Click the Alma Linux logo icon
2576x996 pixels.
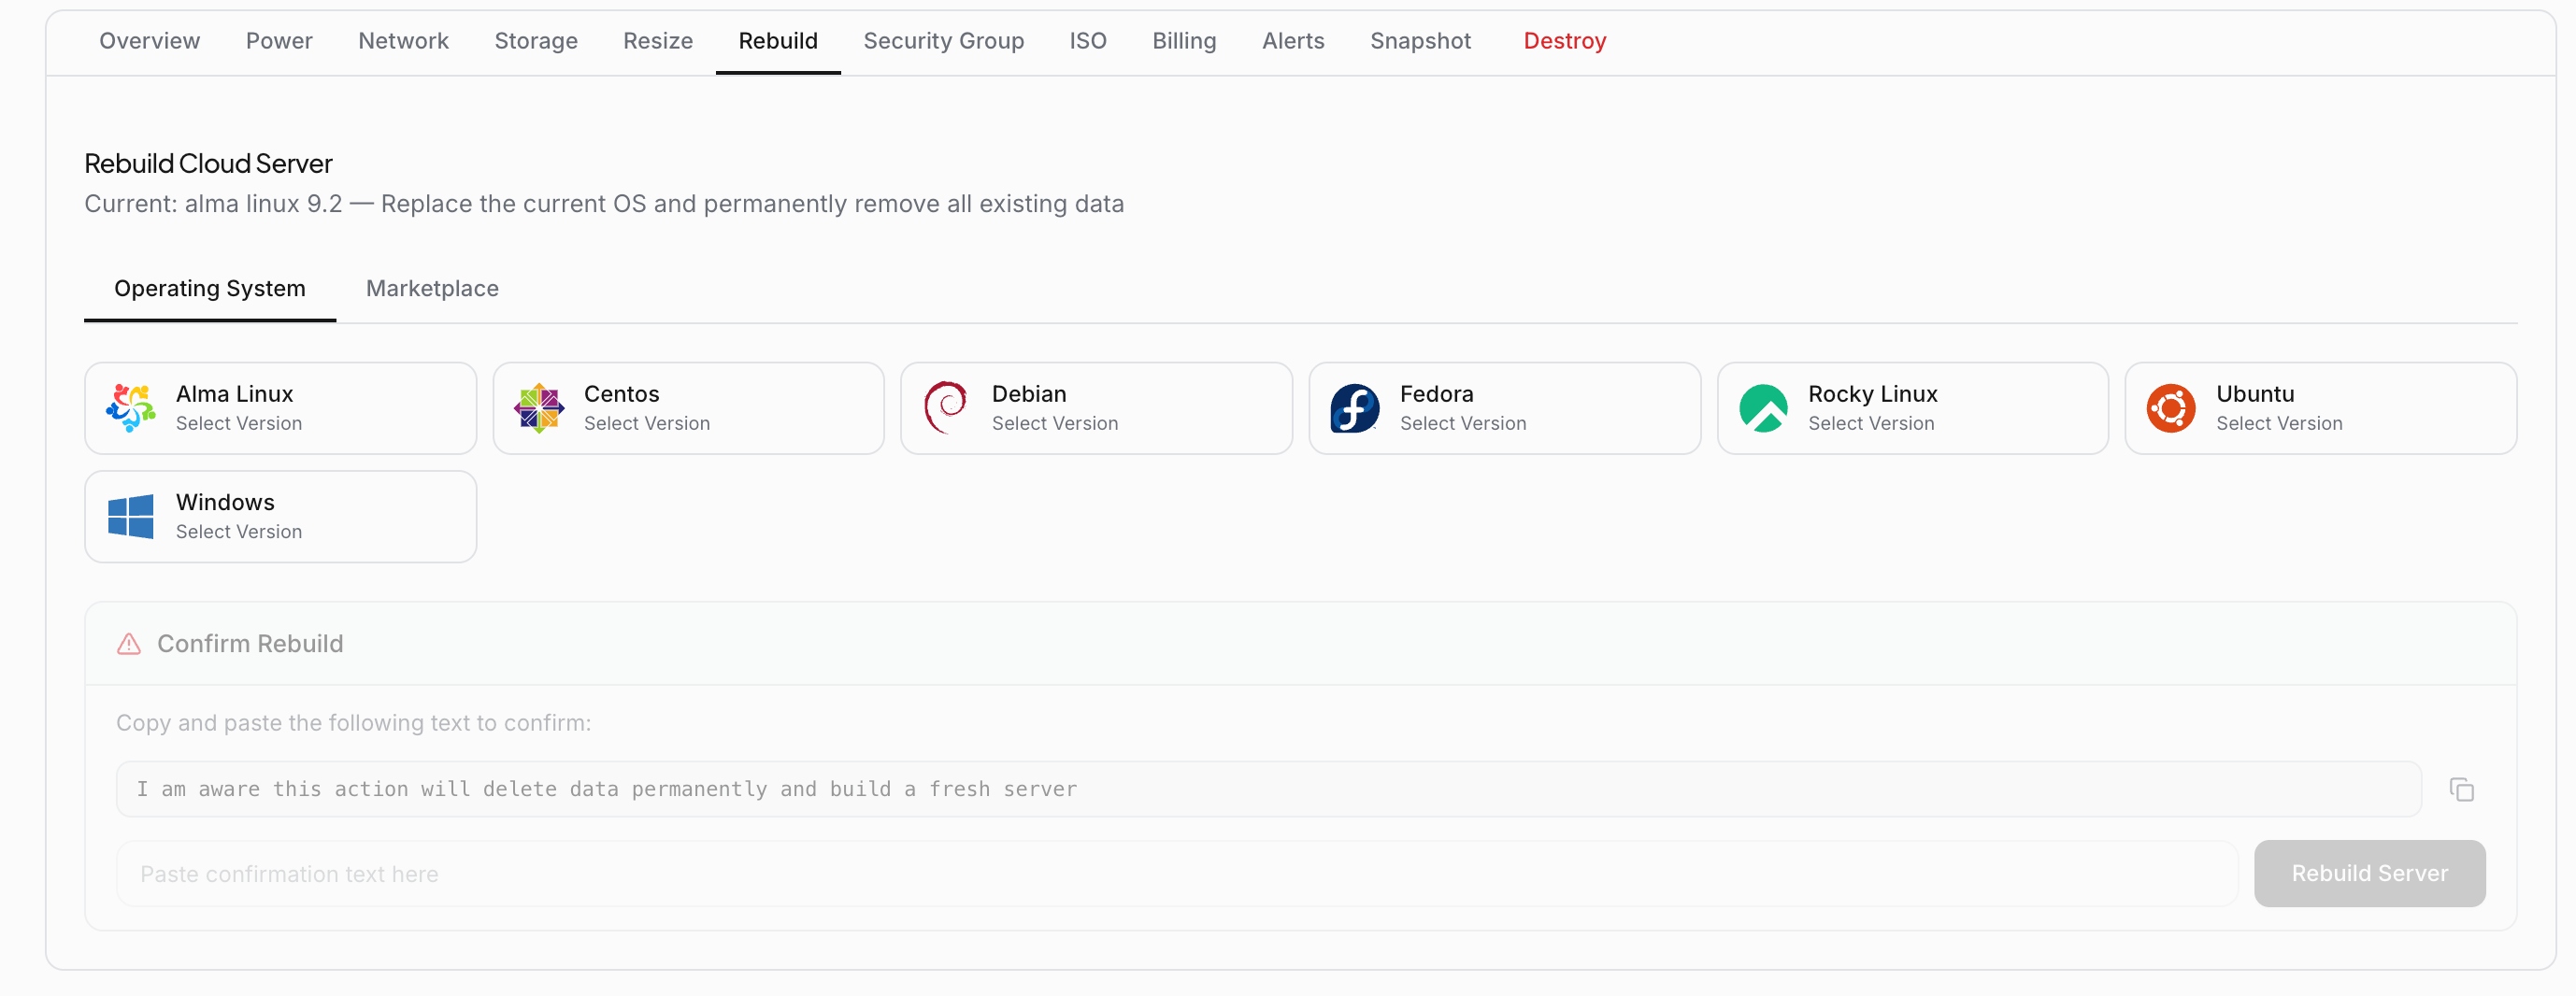[x=131, y=408]
